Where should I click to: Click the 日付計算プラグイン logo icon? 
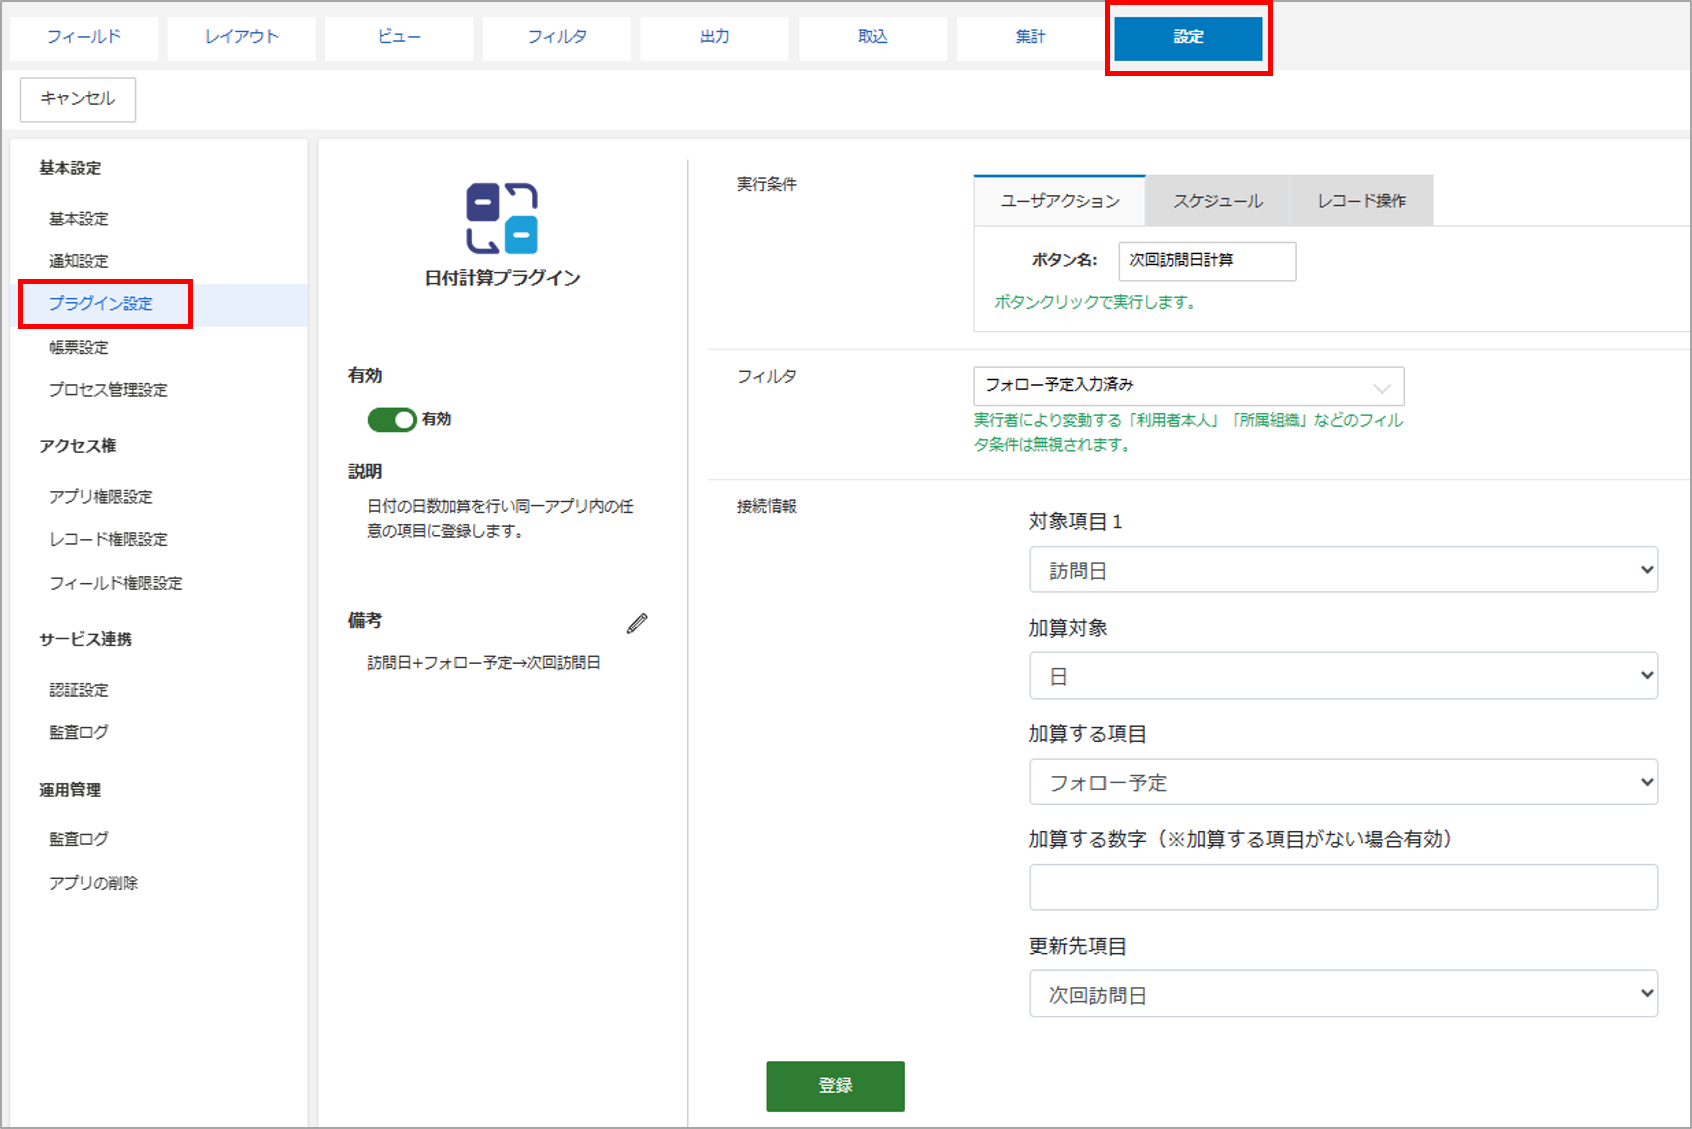[502, 218]
